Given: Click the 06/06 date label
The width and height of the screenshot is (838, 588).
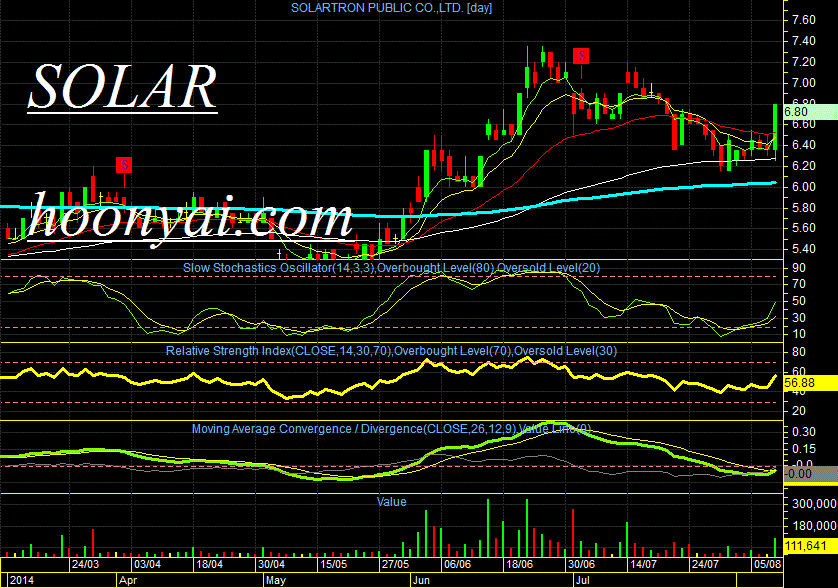Looking at the screenshot, I should click(x=457, y=564).
